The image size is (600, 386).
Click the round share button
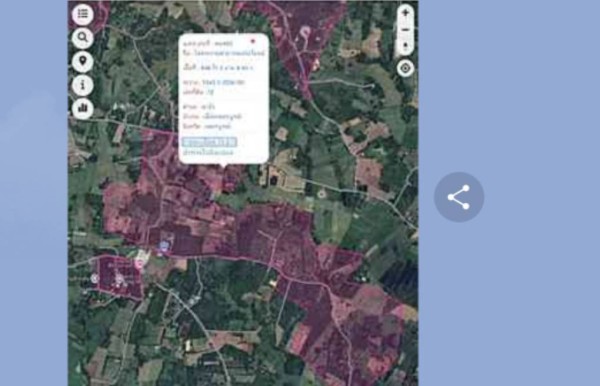[459, 197]
